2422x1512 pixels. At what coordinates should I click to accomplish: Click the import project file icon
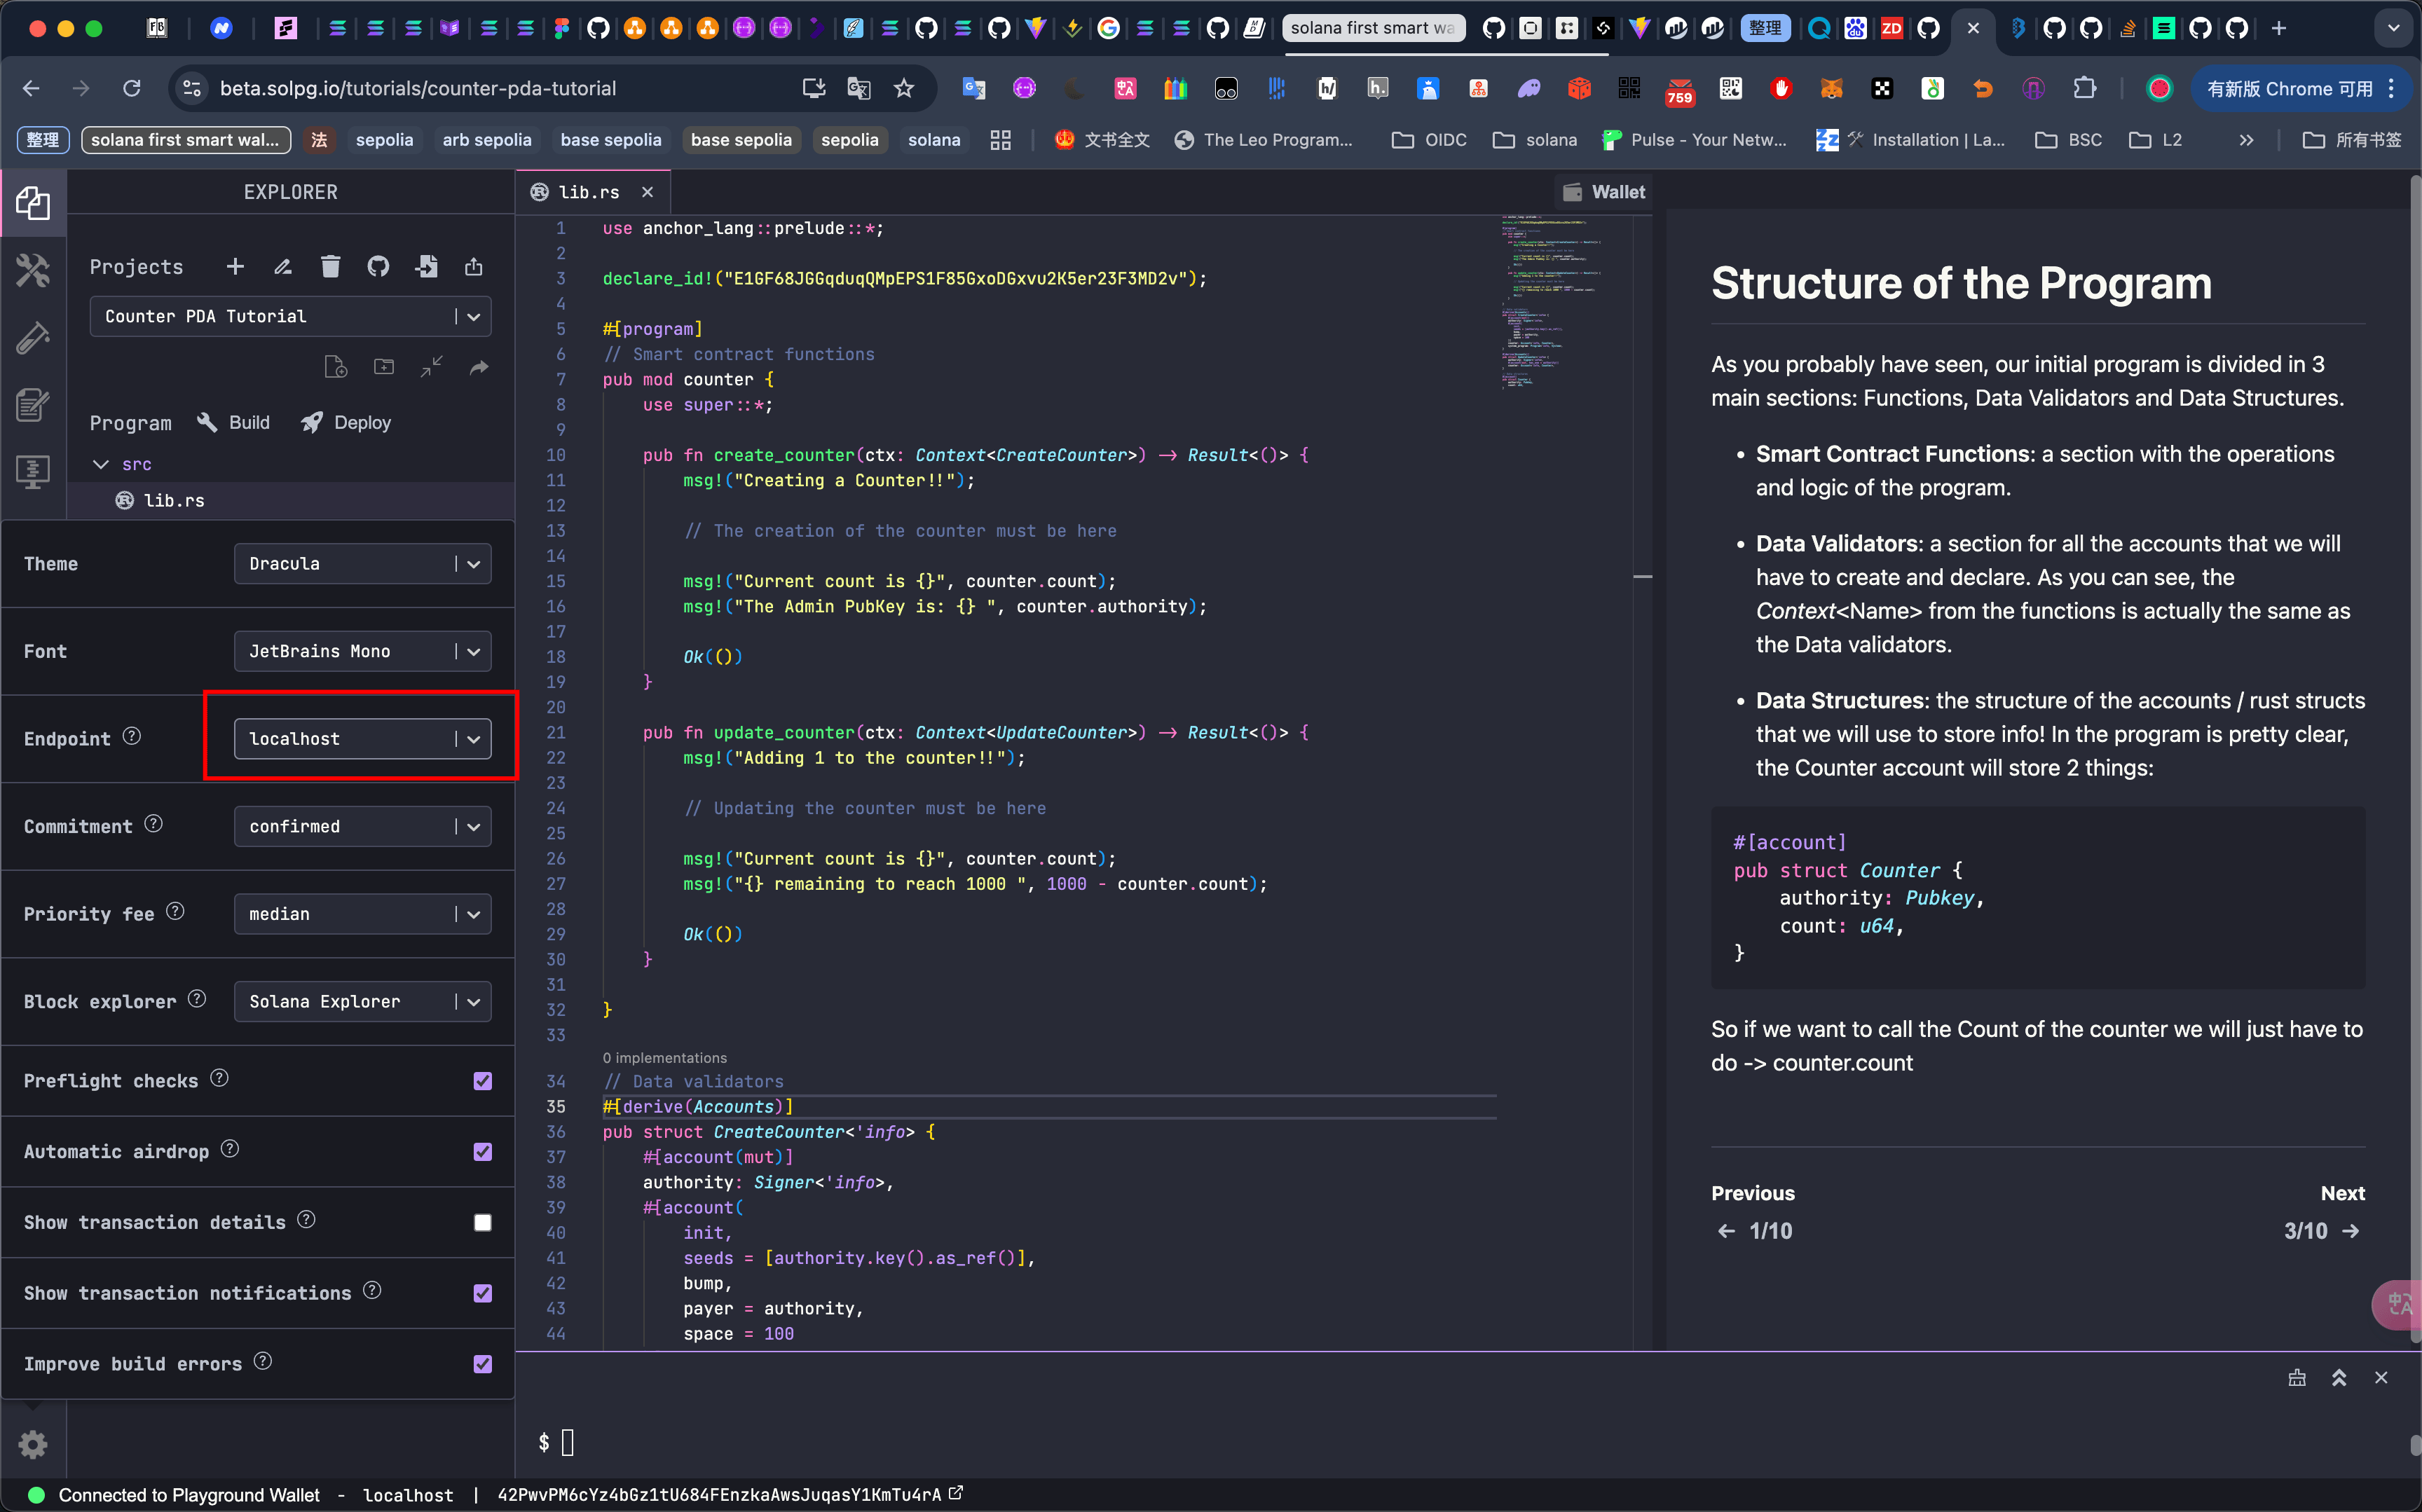click(x=426, y=266)
